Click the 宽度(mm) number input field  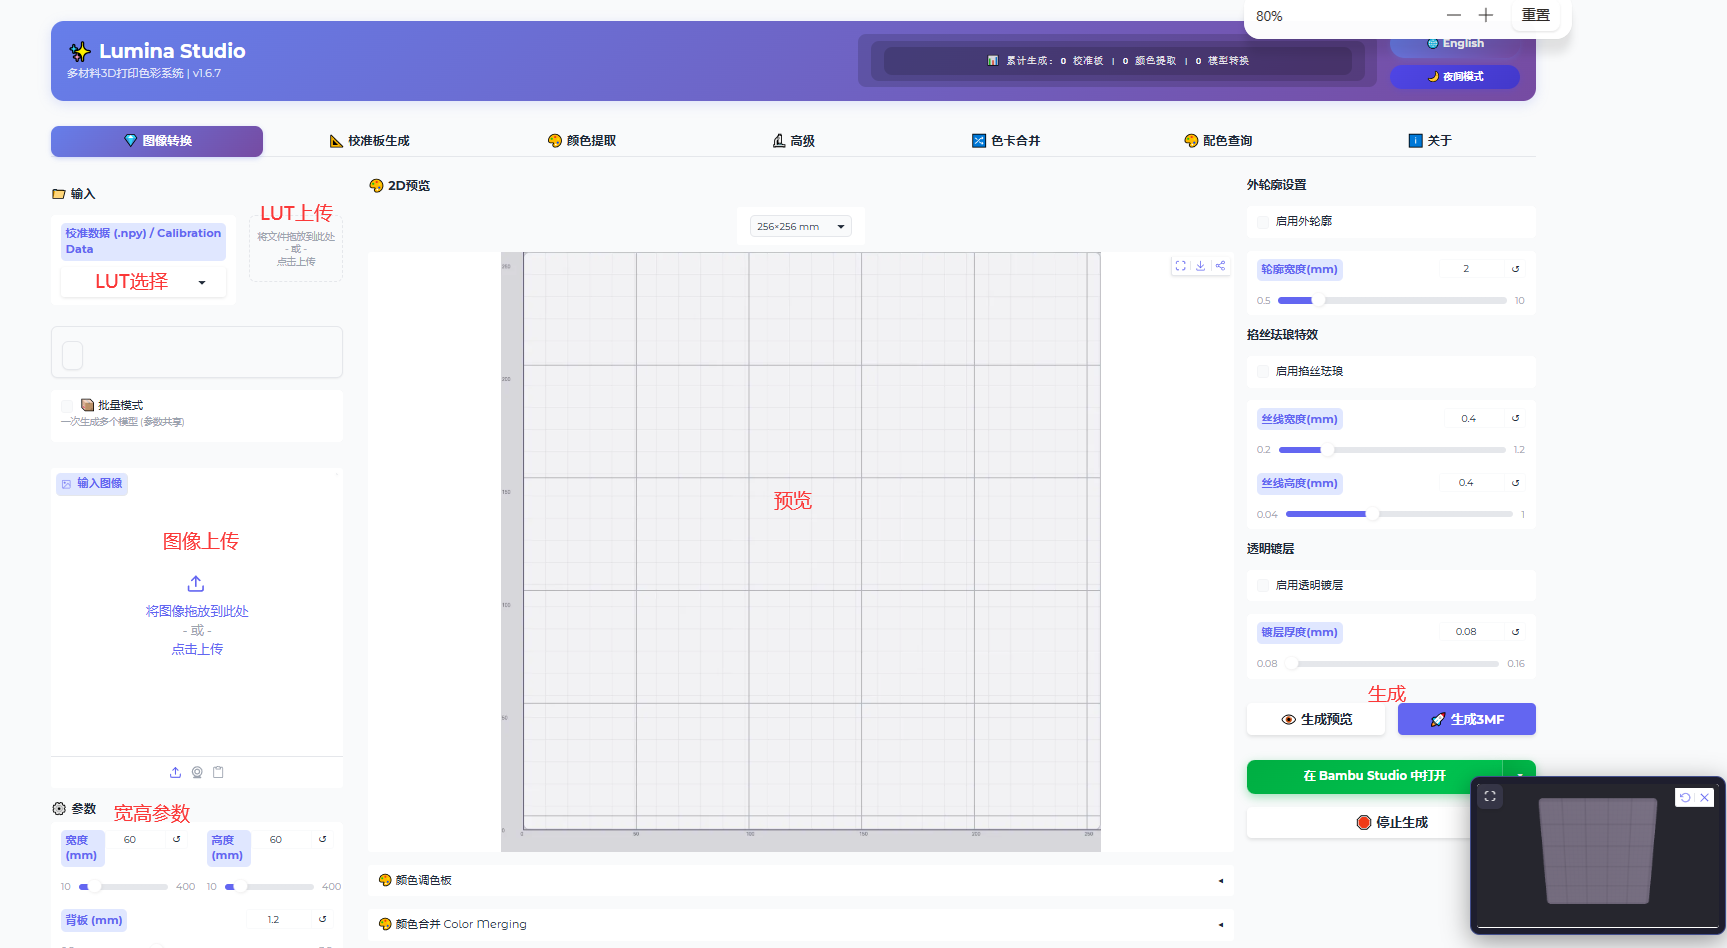[138, 839]
